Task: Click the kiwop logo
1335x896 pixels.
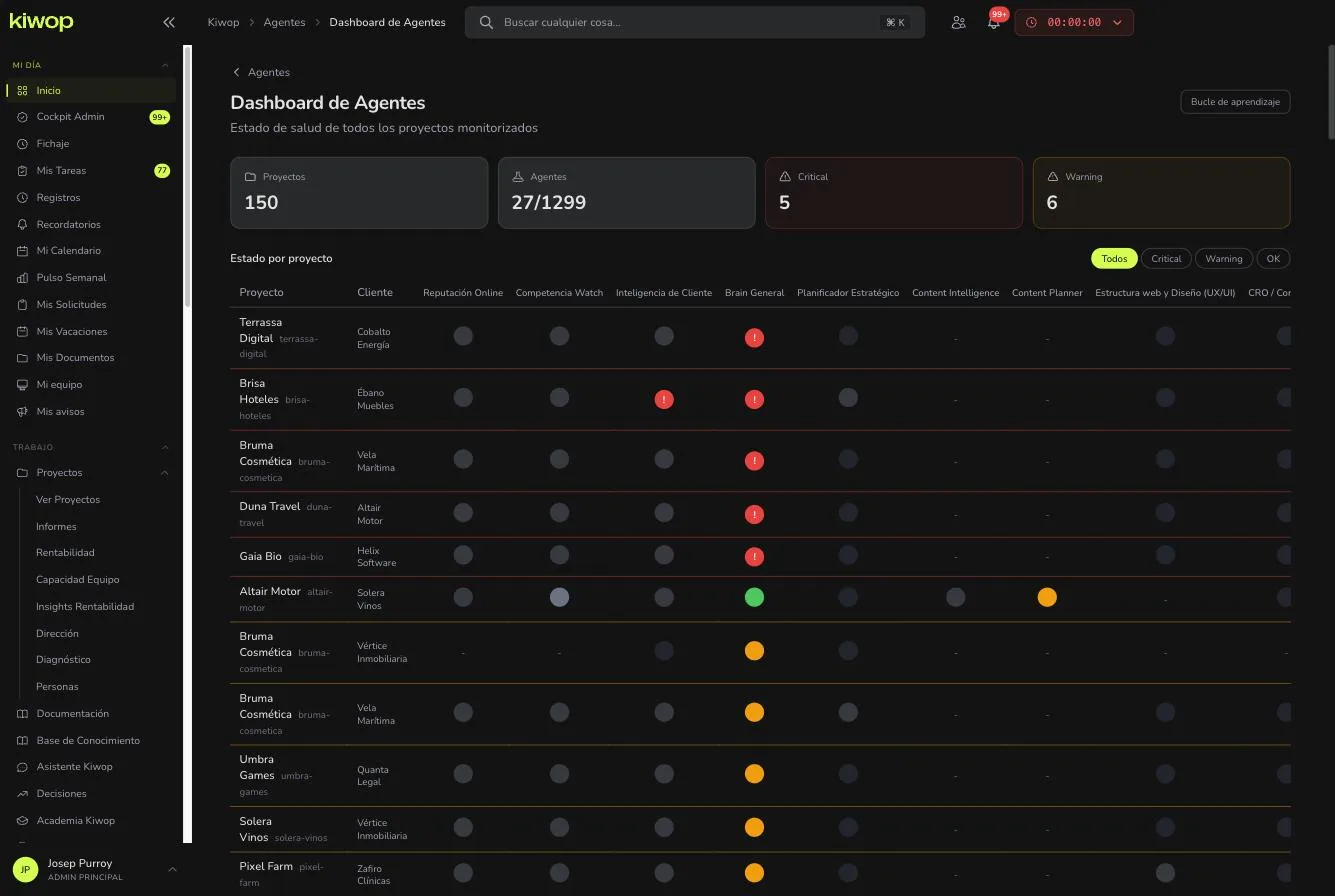Action: pos(41,21)
